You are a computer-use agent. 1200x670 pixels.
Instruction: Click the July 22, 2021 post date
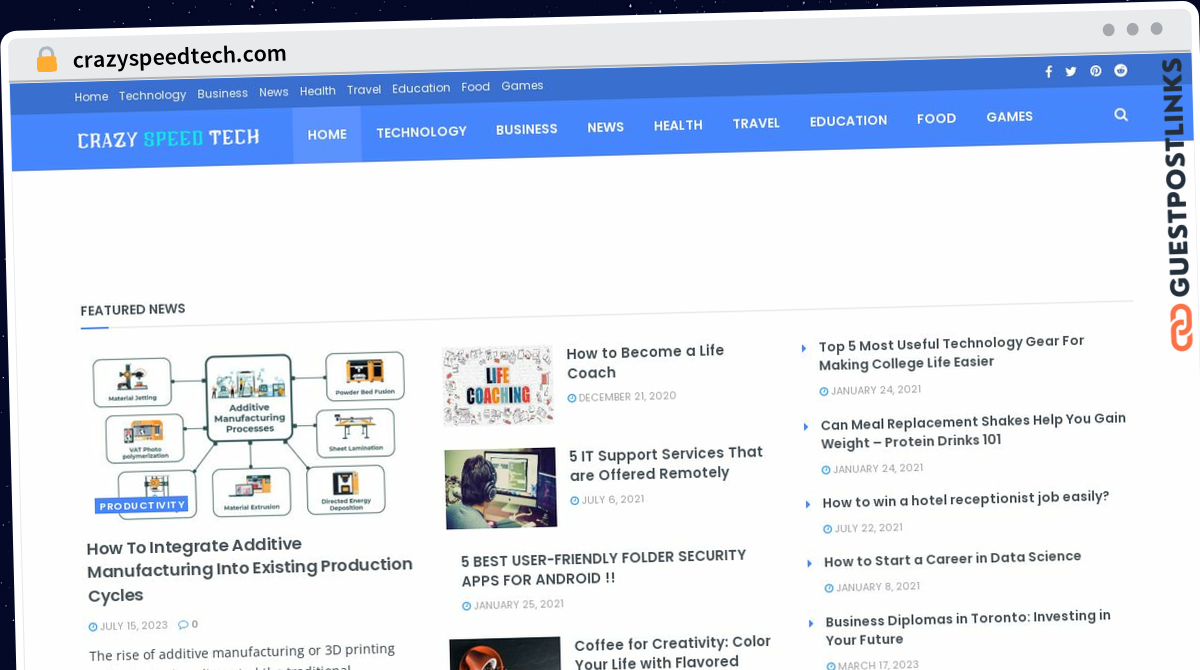(868, 528)
